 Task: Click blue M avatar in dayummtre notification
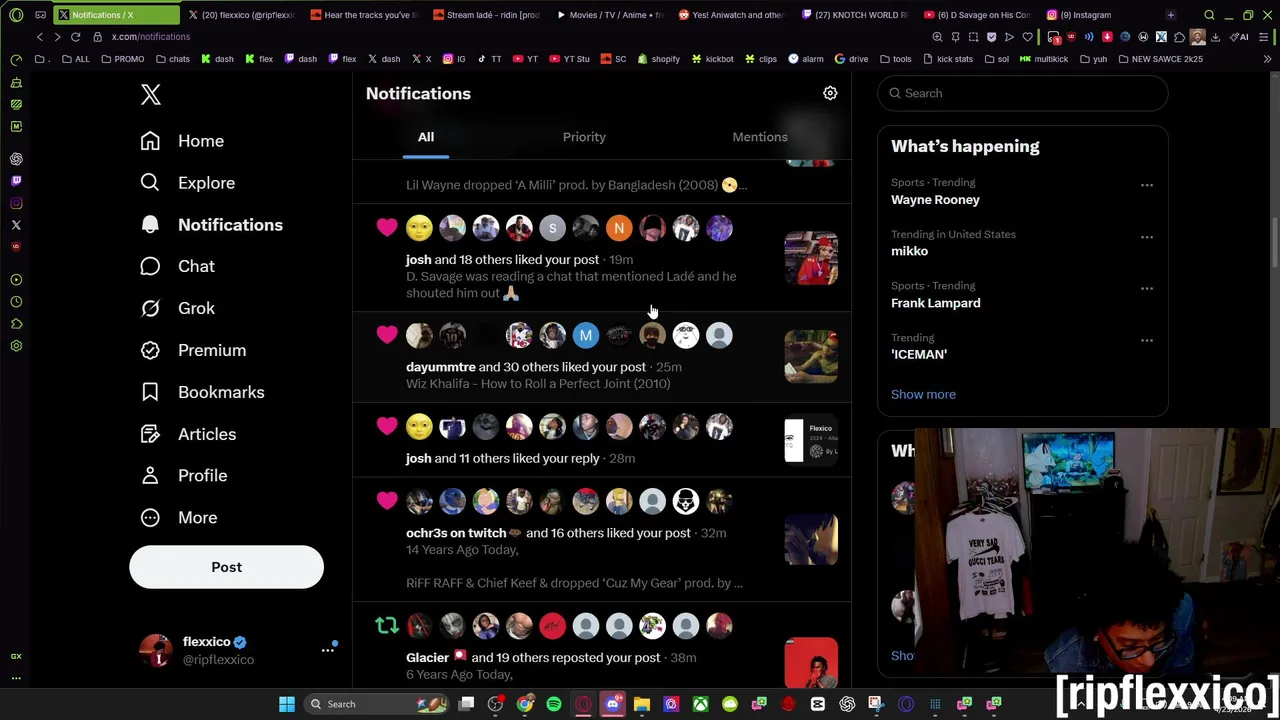coord(586,336)
